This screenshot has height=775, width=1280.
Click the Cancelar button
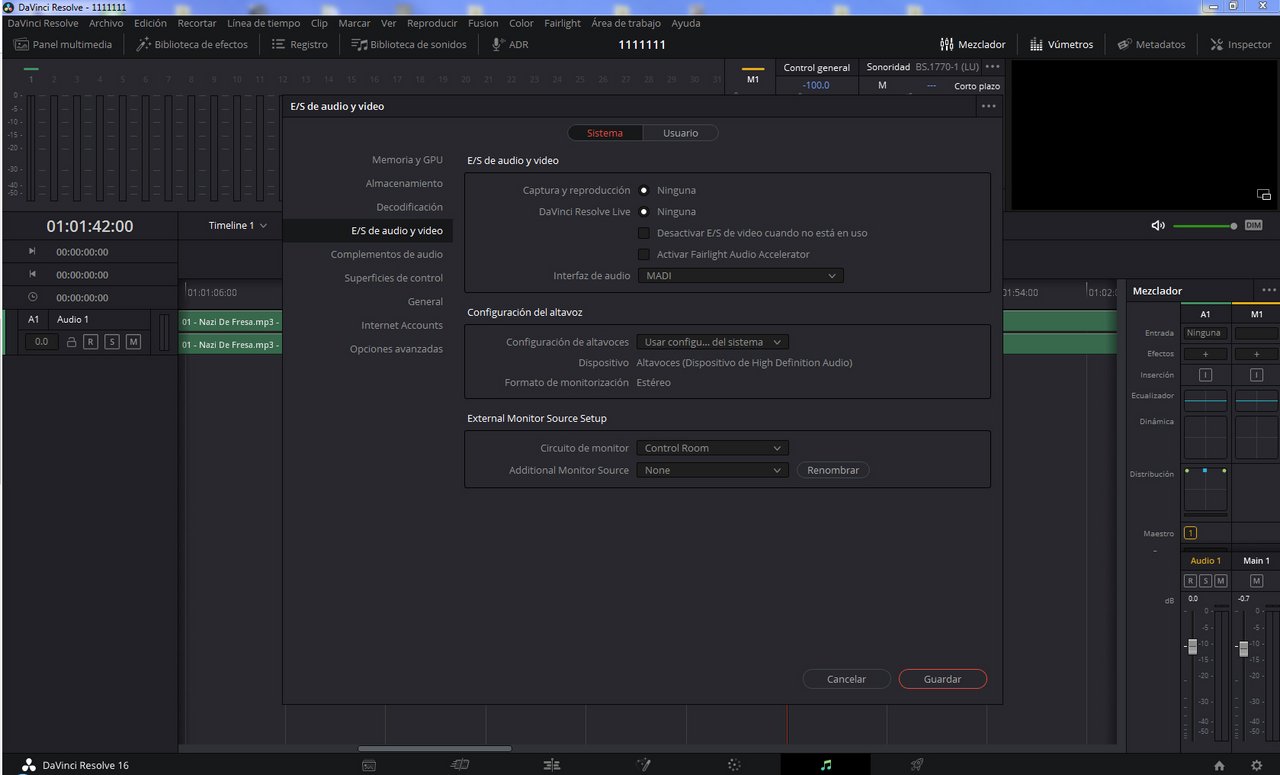[846, 679]
